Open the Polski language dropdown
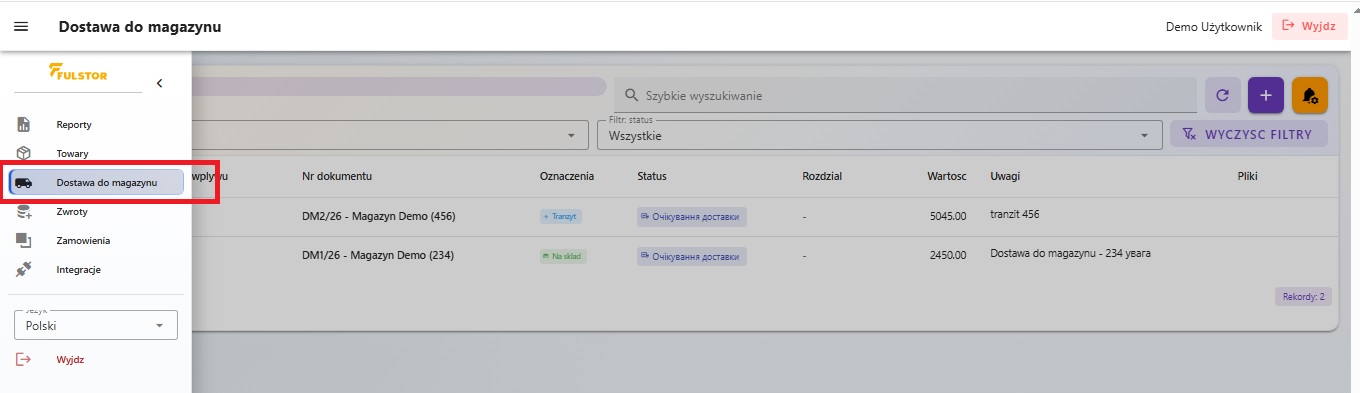The image size is (1360, 393). pos(96,325)
